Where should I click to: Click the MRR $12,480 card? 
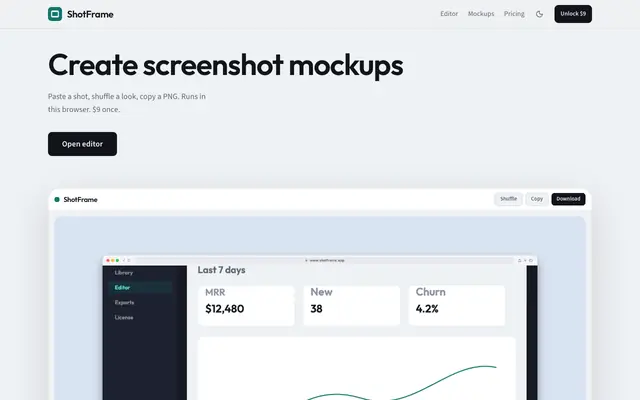pyautogui.click(x=246, y=305)
